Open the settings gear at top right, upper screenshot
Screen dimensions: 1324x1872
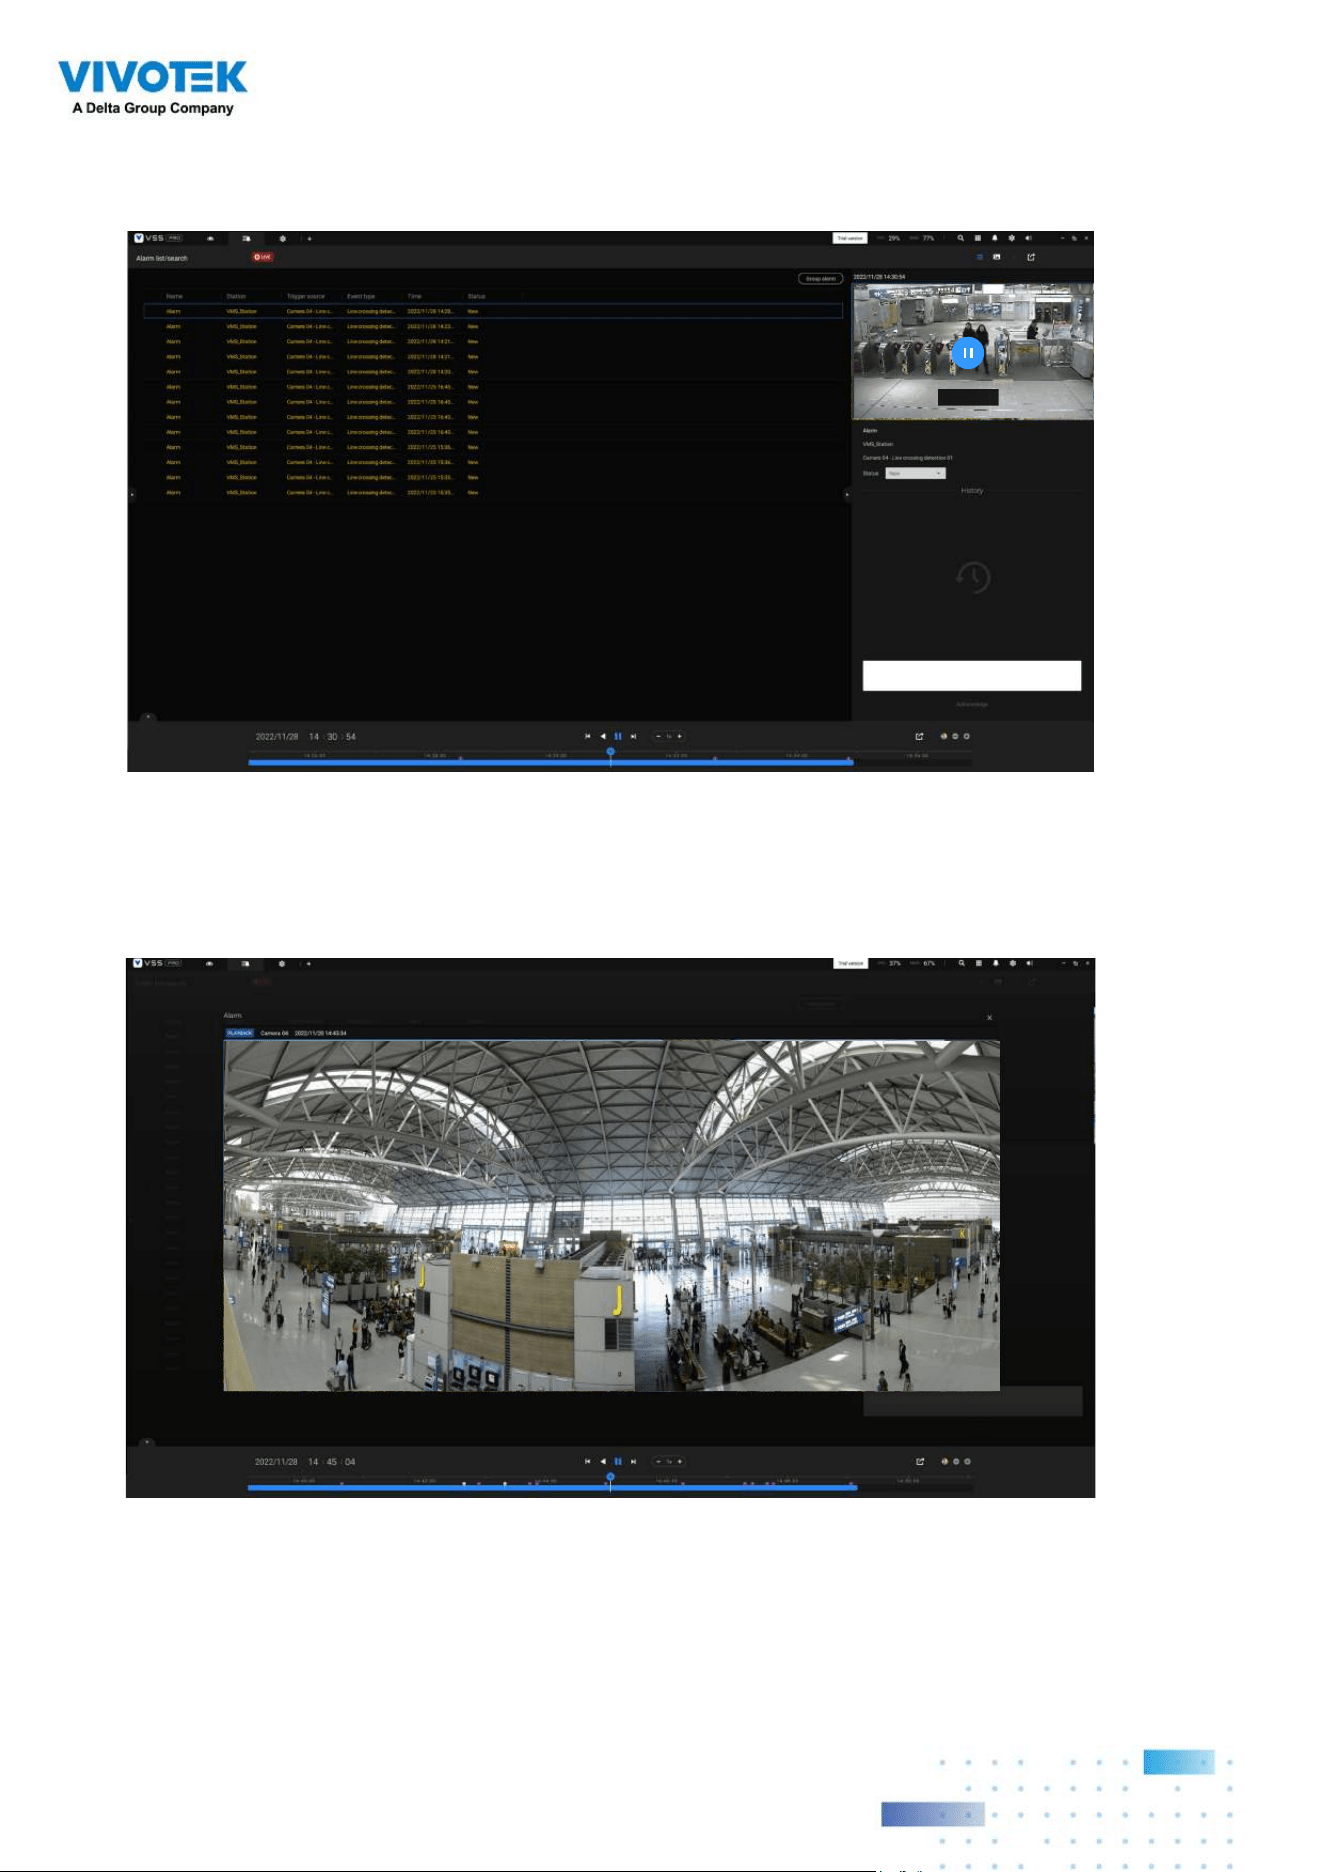coord(1011,238)
